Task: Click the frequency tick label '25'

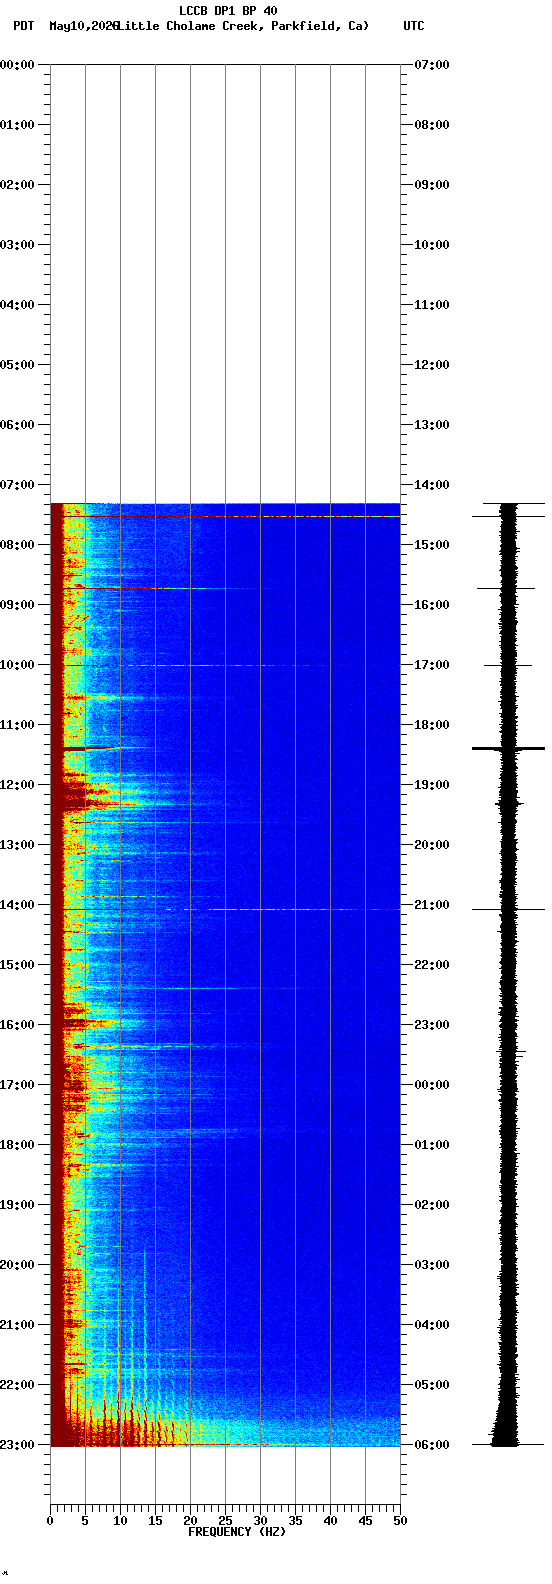Action: (225, 1521)
